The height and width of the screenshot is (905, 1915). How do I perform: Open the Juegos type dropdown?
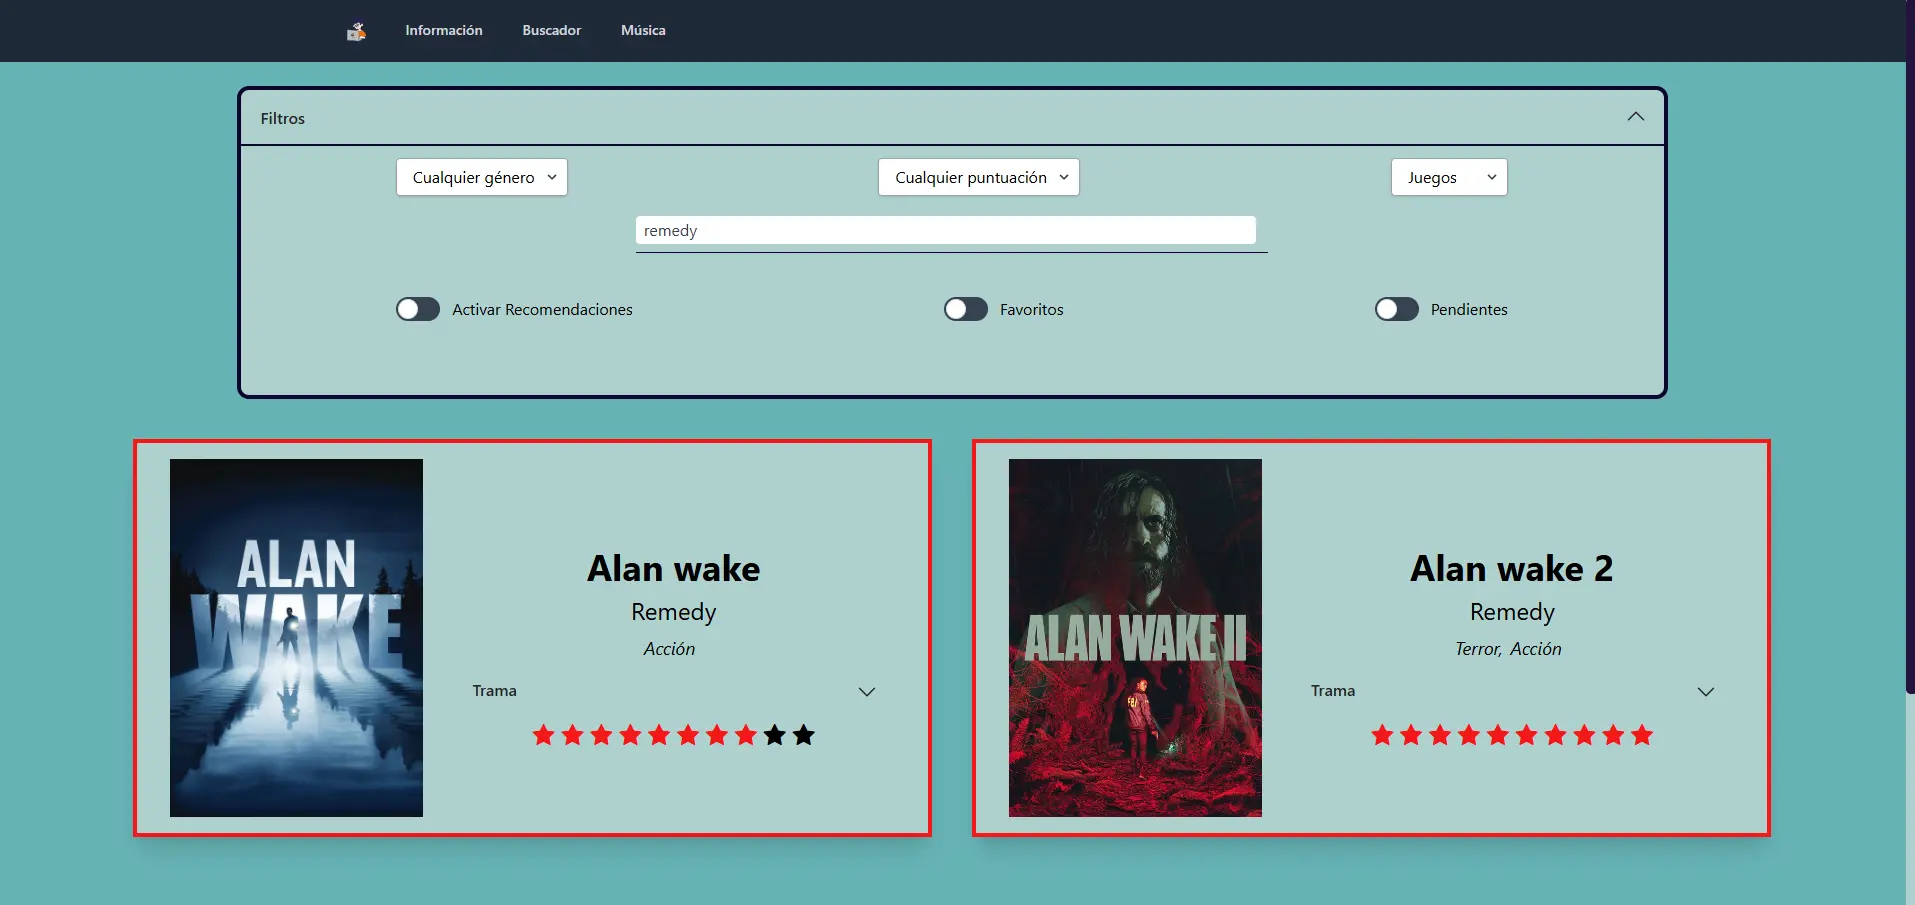[x=1449, y=177]
